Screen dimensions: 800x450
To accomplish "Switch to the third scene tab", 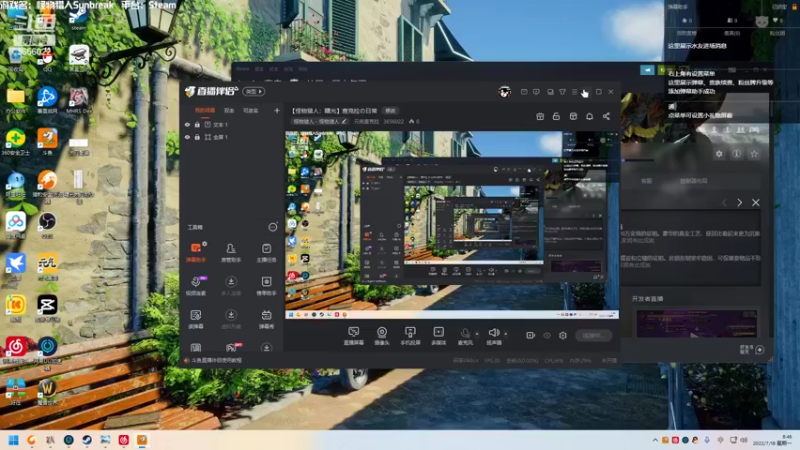I will pyautogui.click(x=251, y=110).
